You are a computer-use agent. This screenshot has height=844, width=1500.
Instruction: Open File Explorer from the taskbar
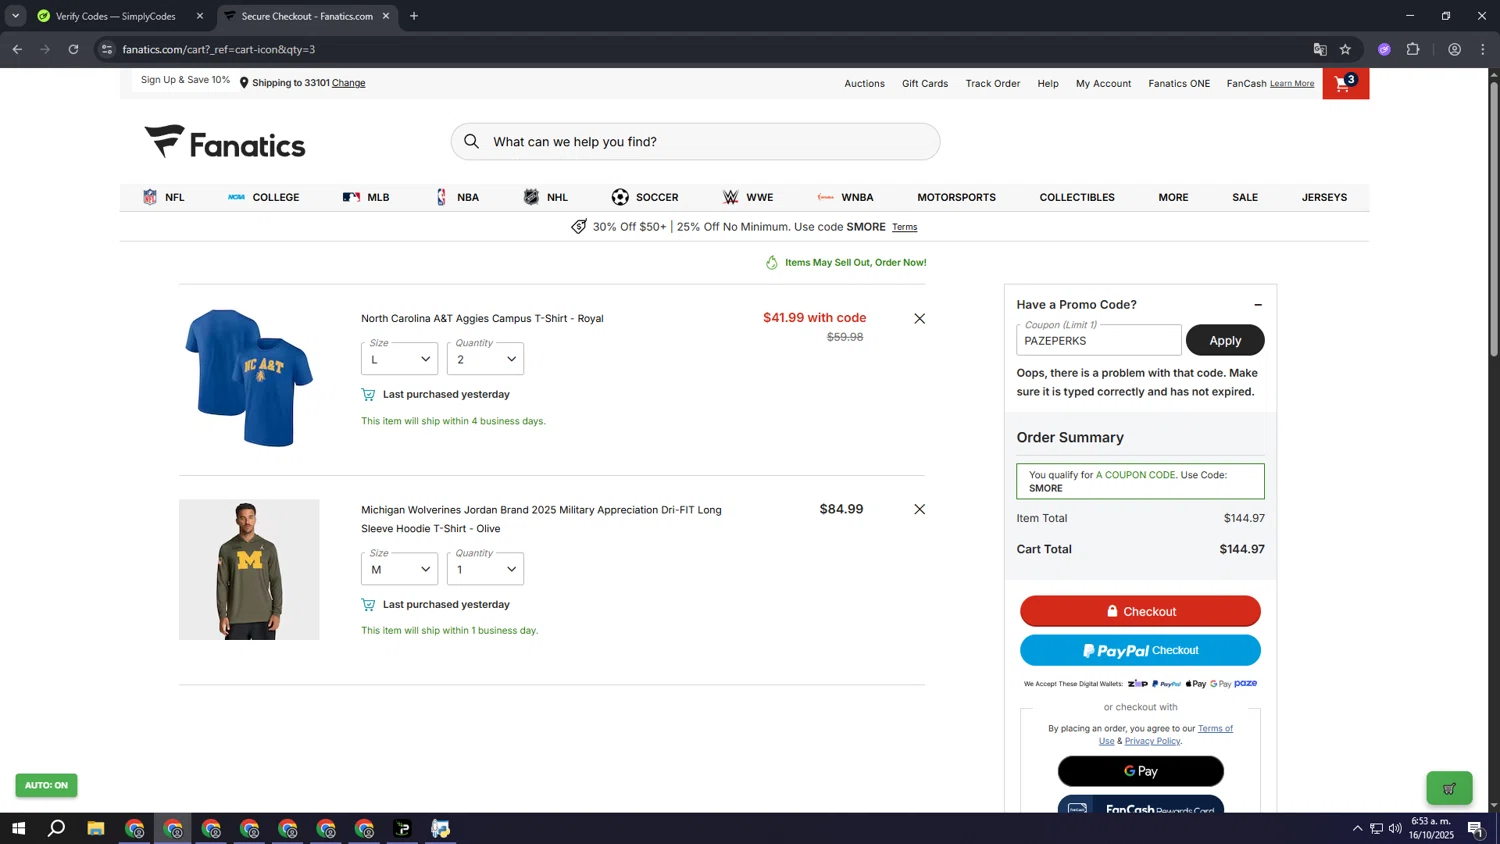(x=96, y=829)
